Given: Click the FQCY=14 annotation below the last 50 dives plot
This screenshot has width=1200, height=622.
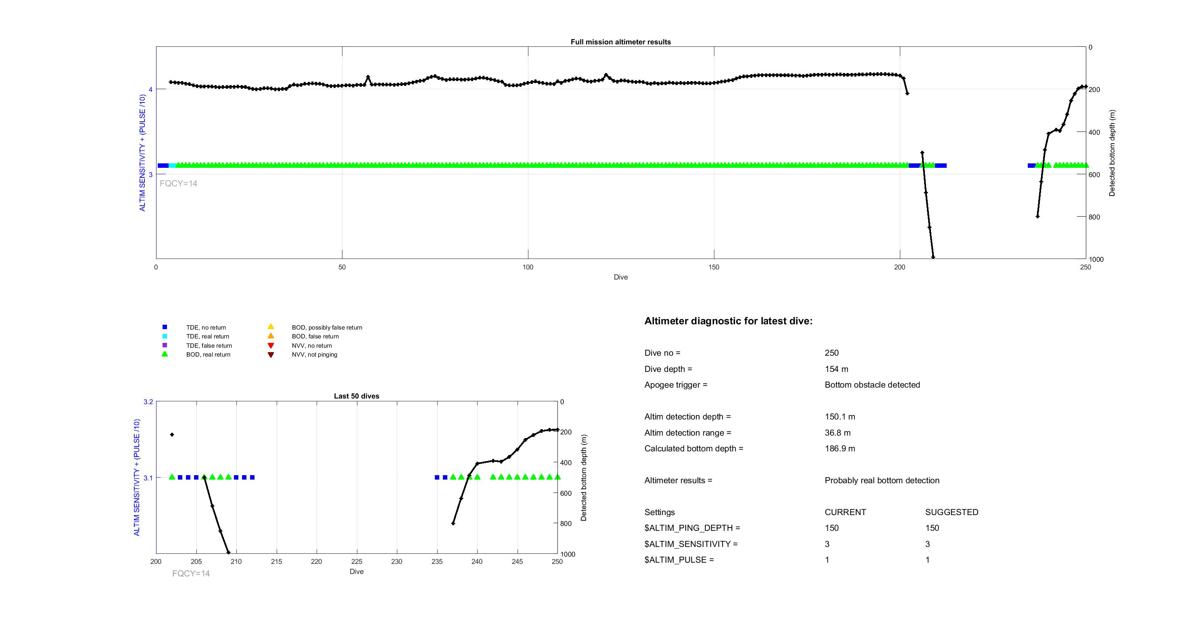Looking at the screenshot, I should click(191, 574).
